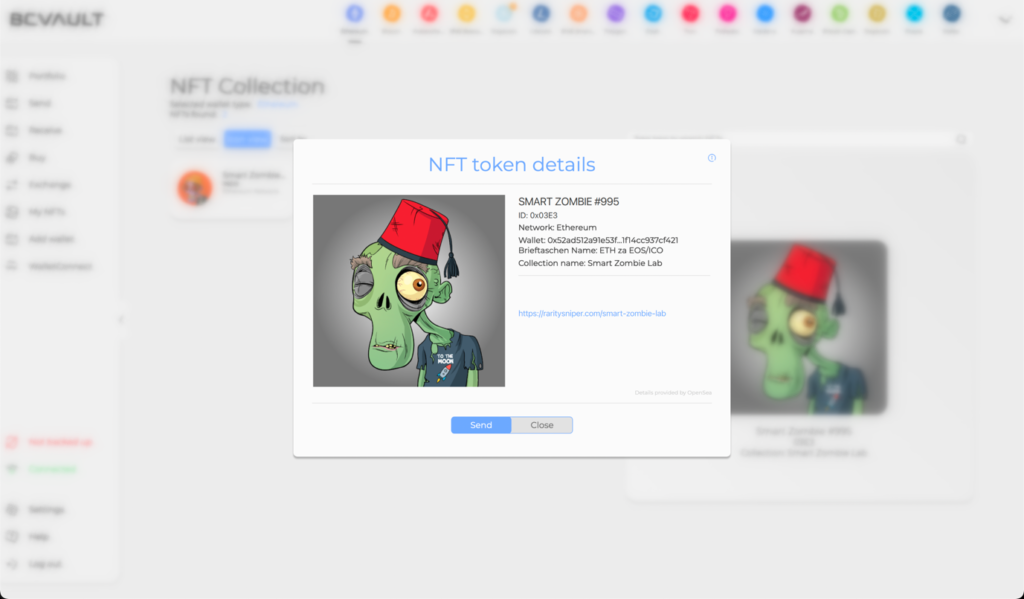Select the Ethereum coin icon in top bar
Screen dimensions: 1024x599
[354, 13]
